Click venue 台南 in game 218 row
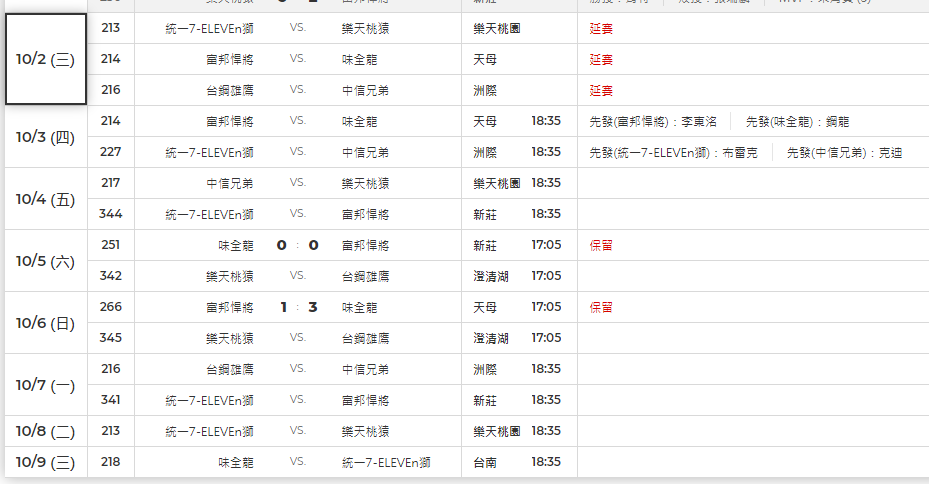Image resolution: width=929 pixels, height=484 pixels. 485,462
